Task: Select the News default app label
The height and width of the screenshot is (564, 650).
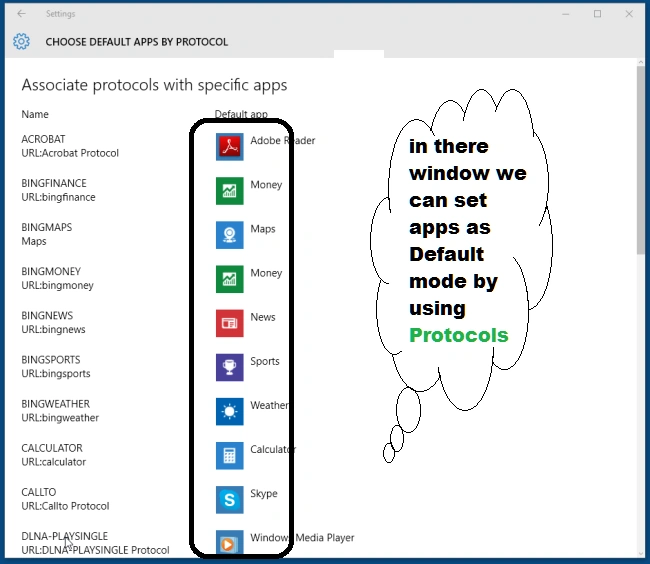Action: coord(263,317)
